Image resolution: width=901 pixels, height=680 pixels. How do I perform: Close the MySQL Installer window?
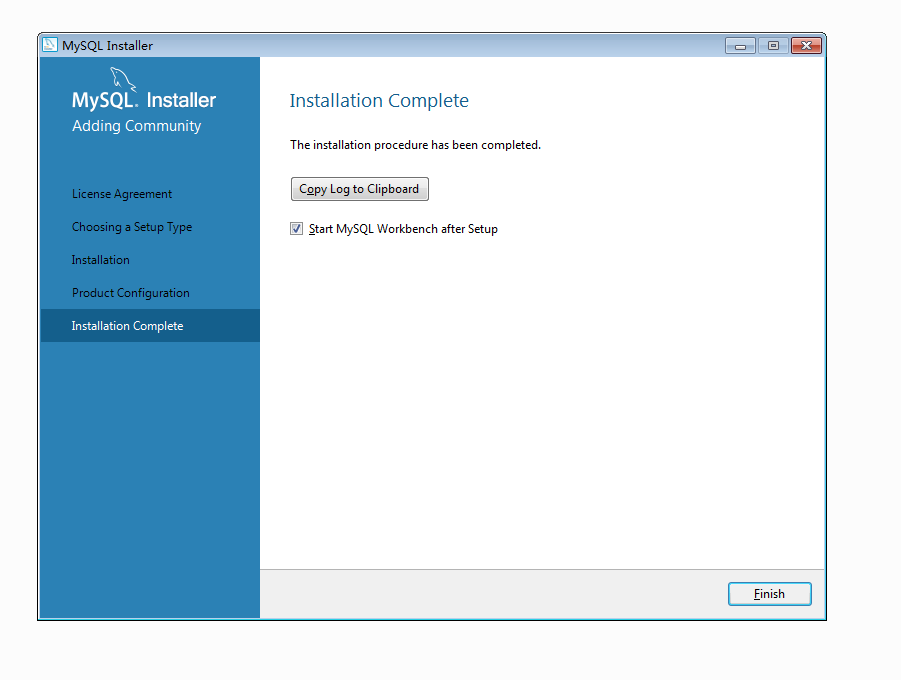[x=806, y=46]
